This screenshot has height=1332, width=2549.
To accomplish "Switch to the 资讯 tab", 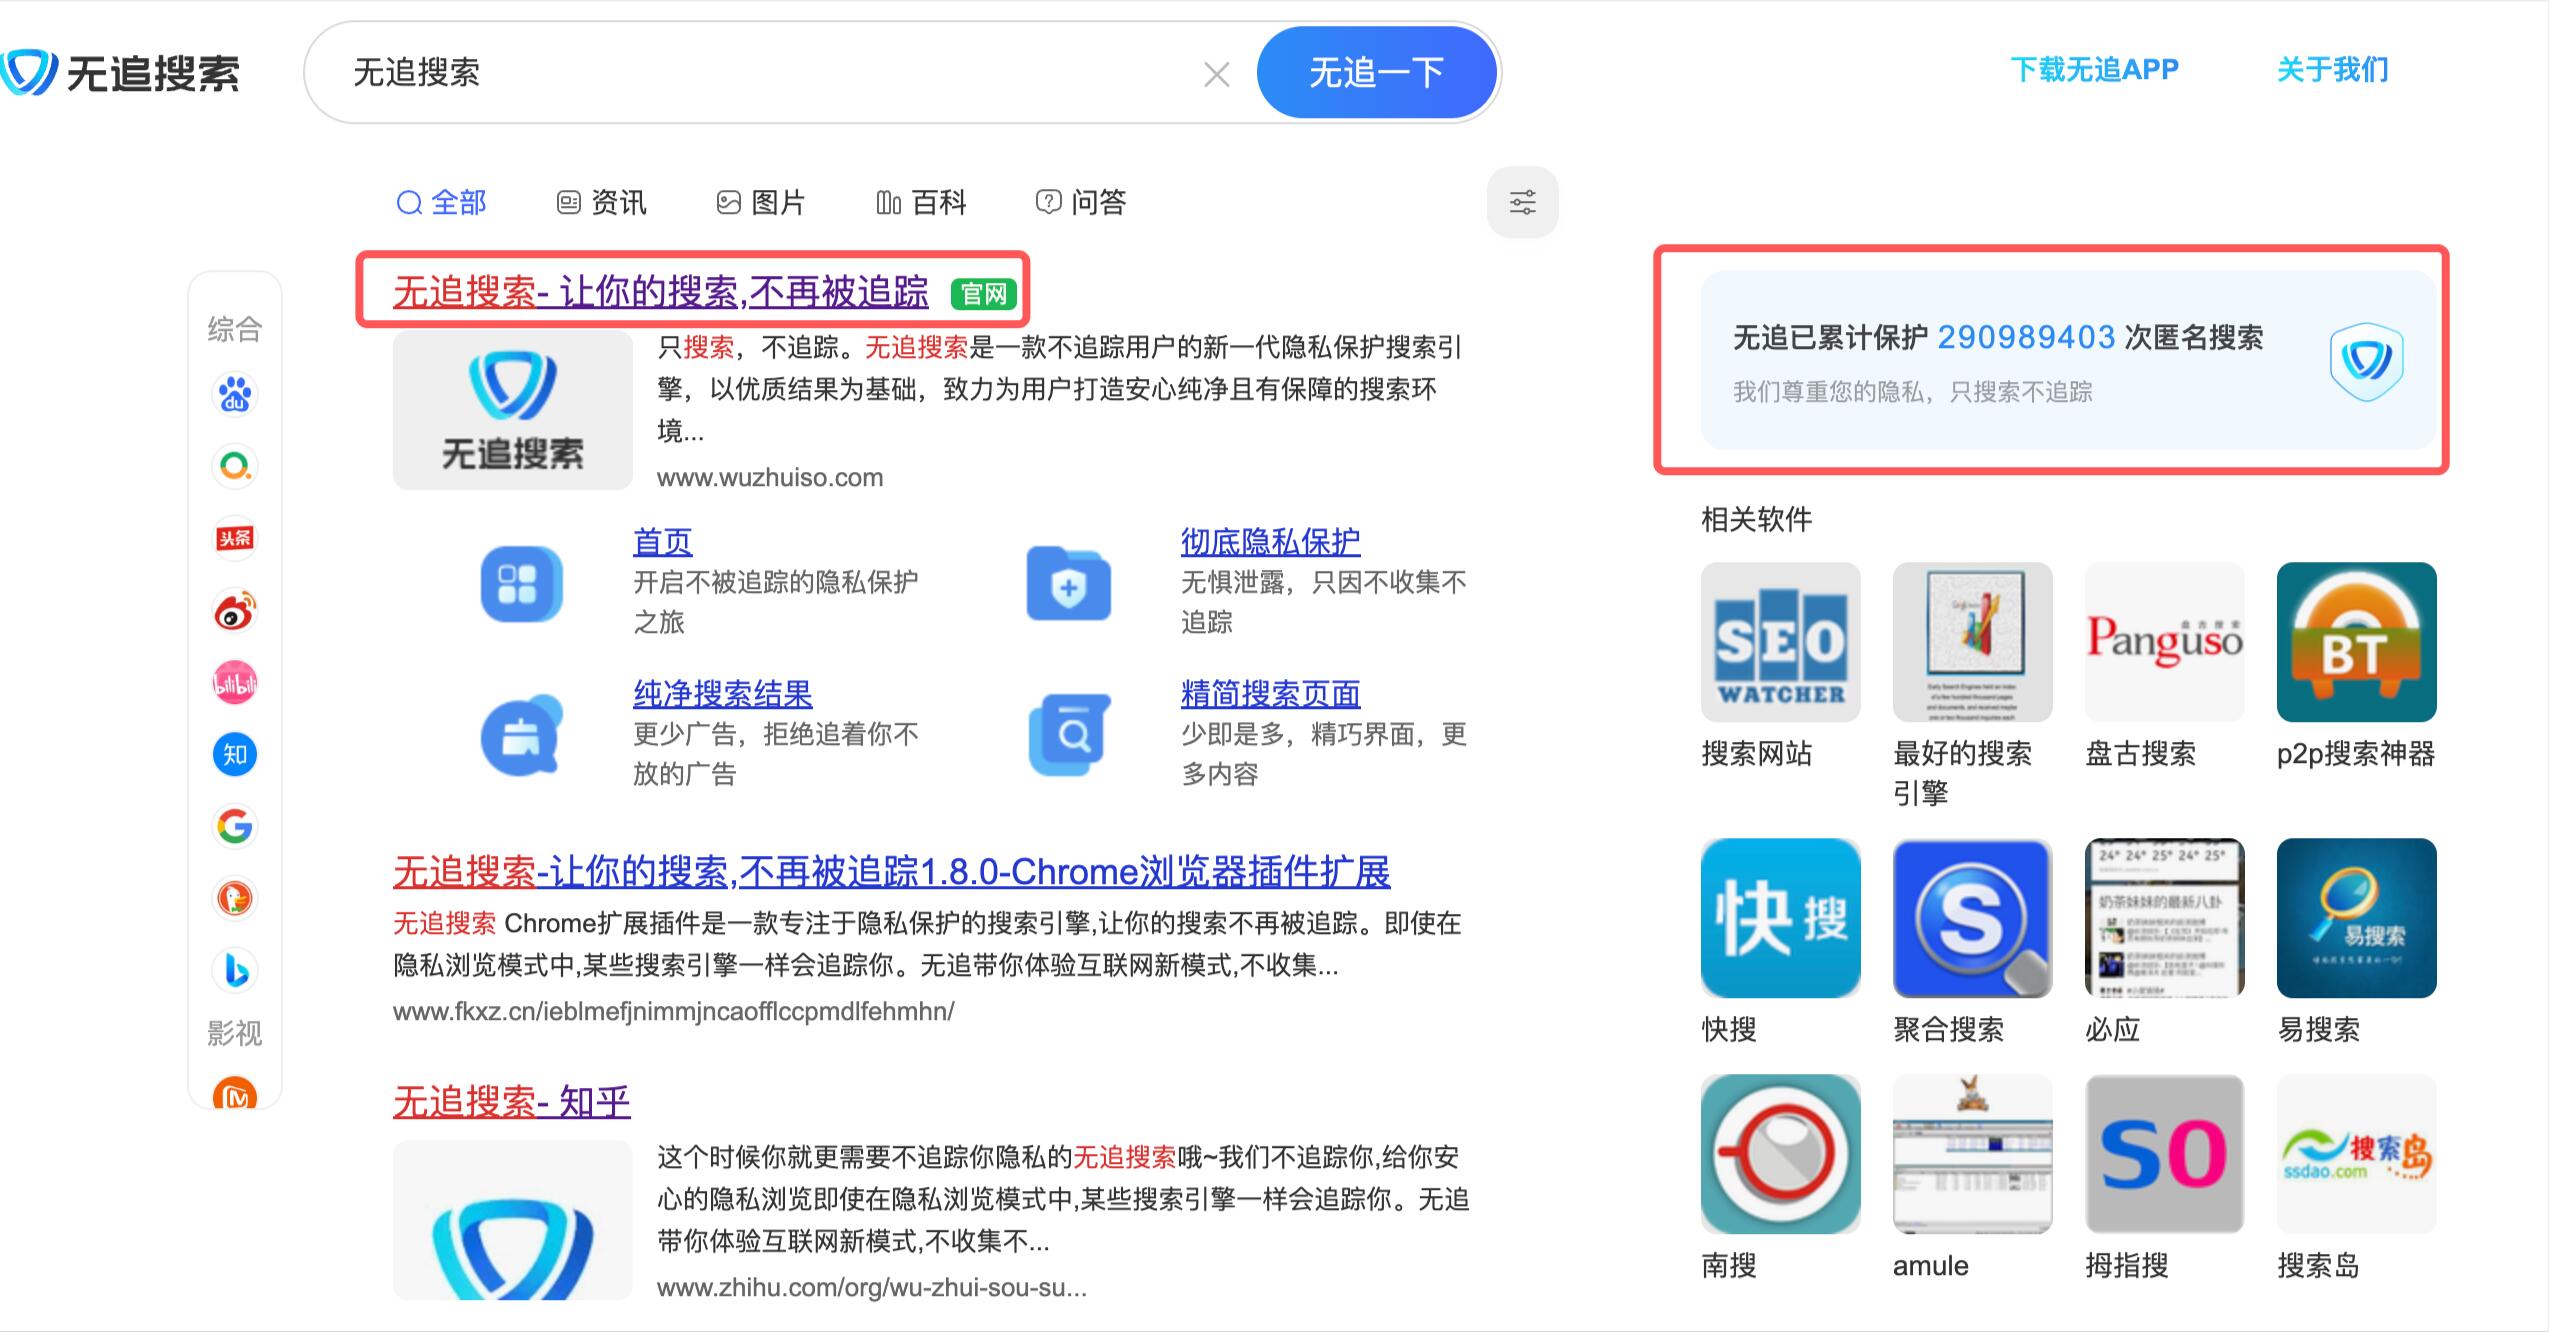I will 602,203.
